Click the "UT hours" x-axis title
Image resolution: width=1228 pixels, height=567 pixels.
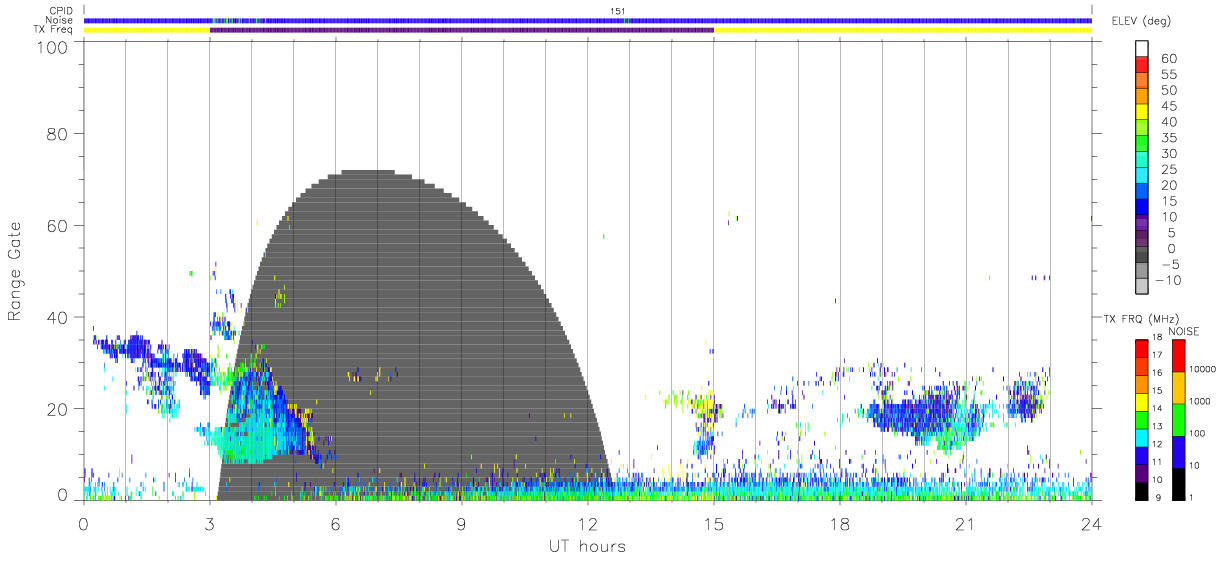[587, 546]
